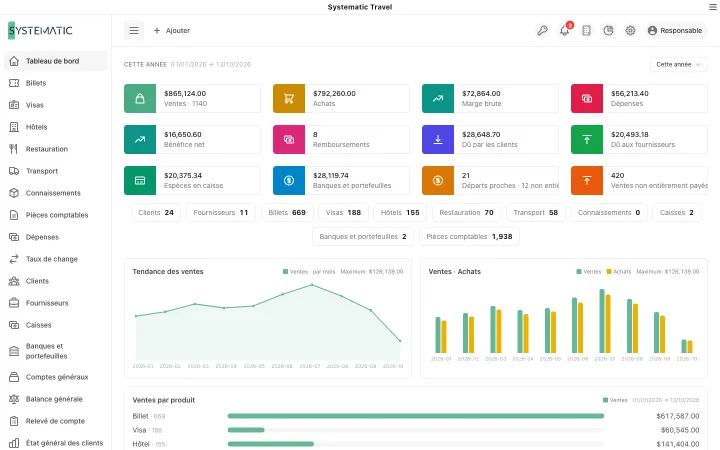Open window menu icon at top right
The image size is (720, 450).
pos(713,7)
